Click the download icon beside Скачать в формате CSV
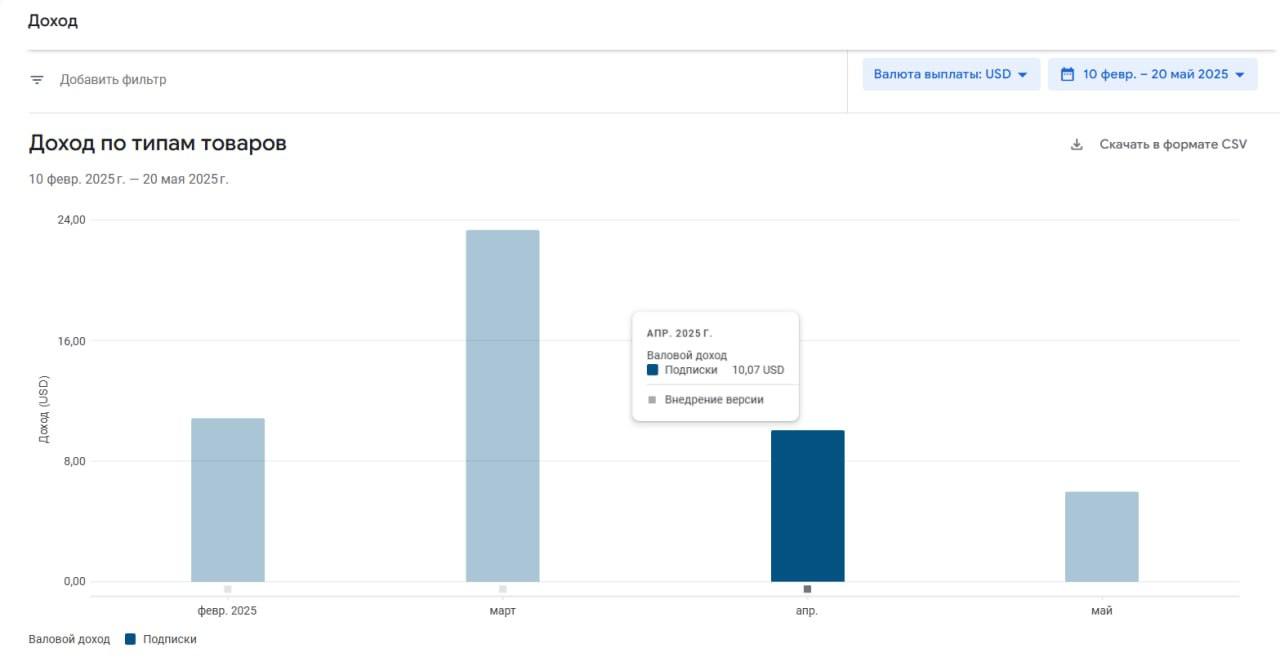 click(x=1077, y=145)
